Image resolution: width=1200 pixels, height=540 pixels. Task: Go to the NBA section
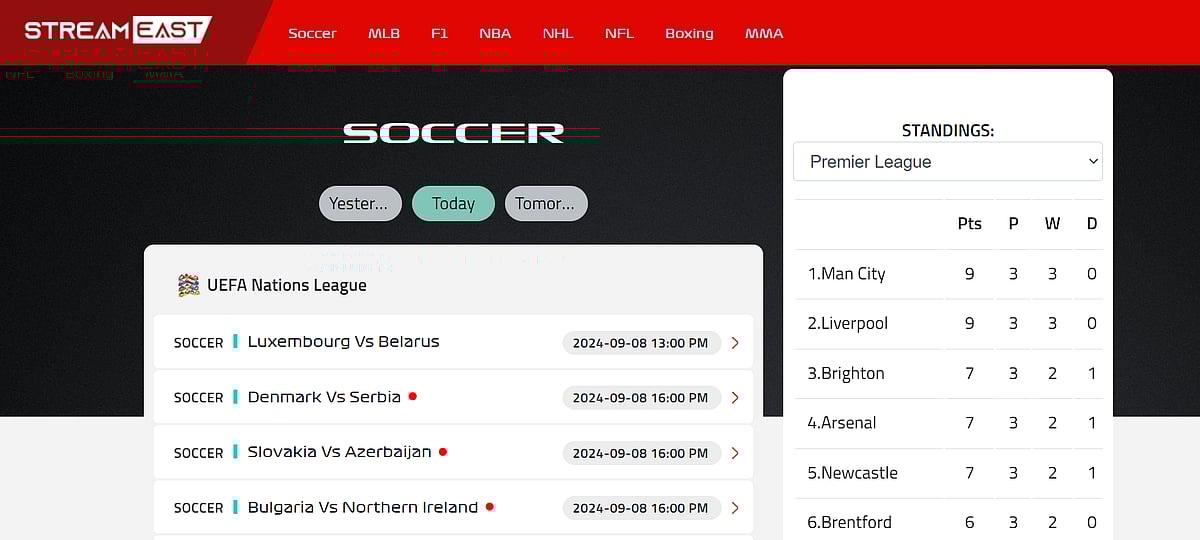pyautogui.click(x=495, y=33)
